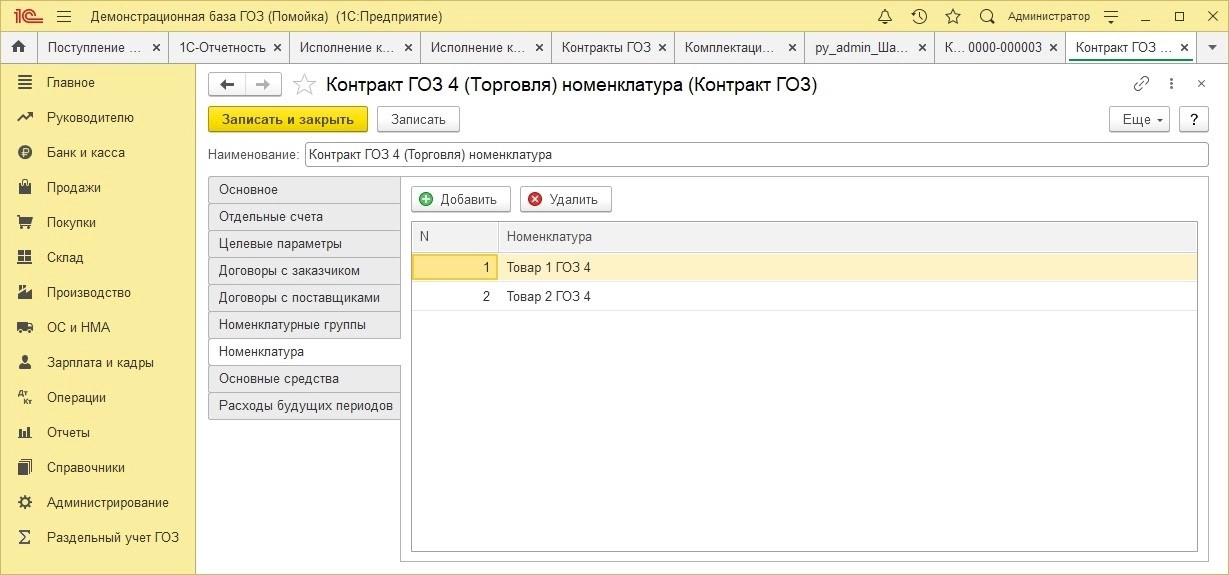Open form's three-dot options menu

coord(1171,84)
